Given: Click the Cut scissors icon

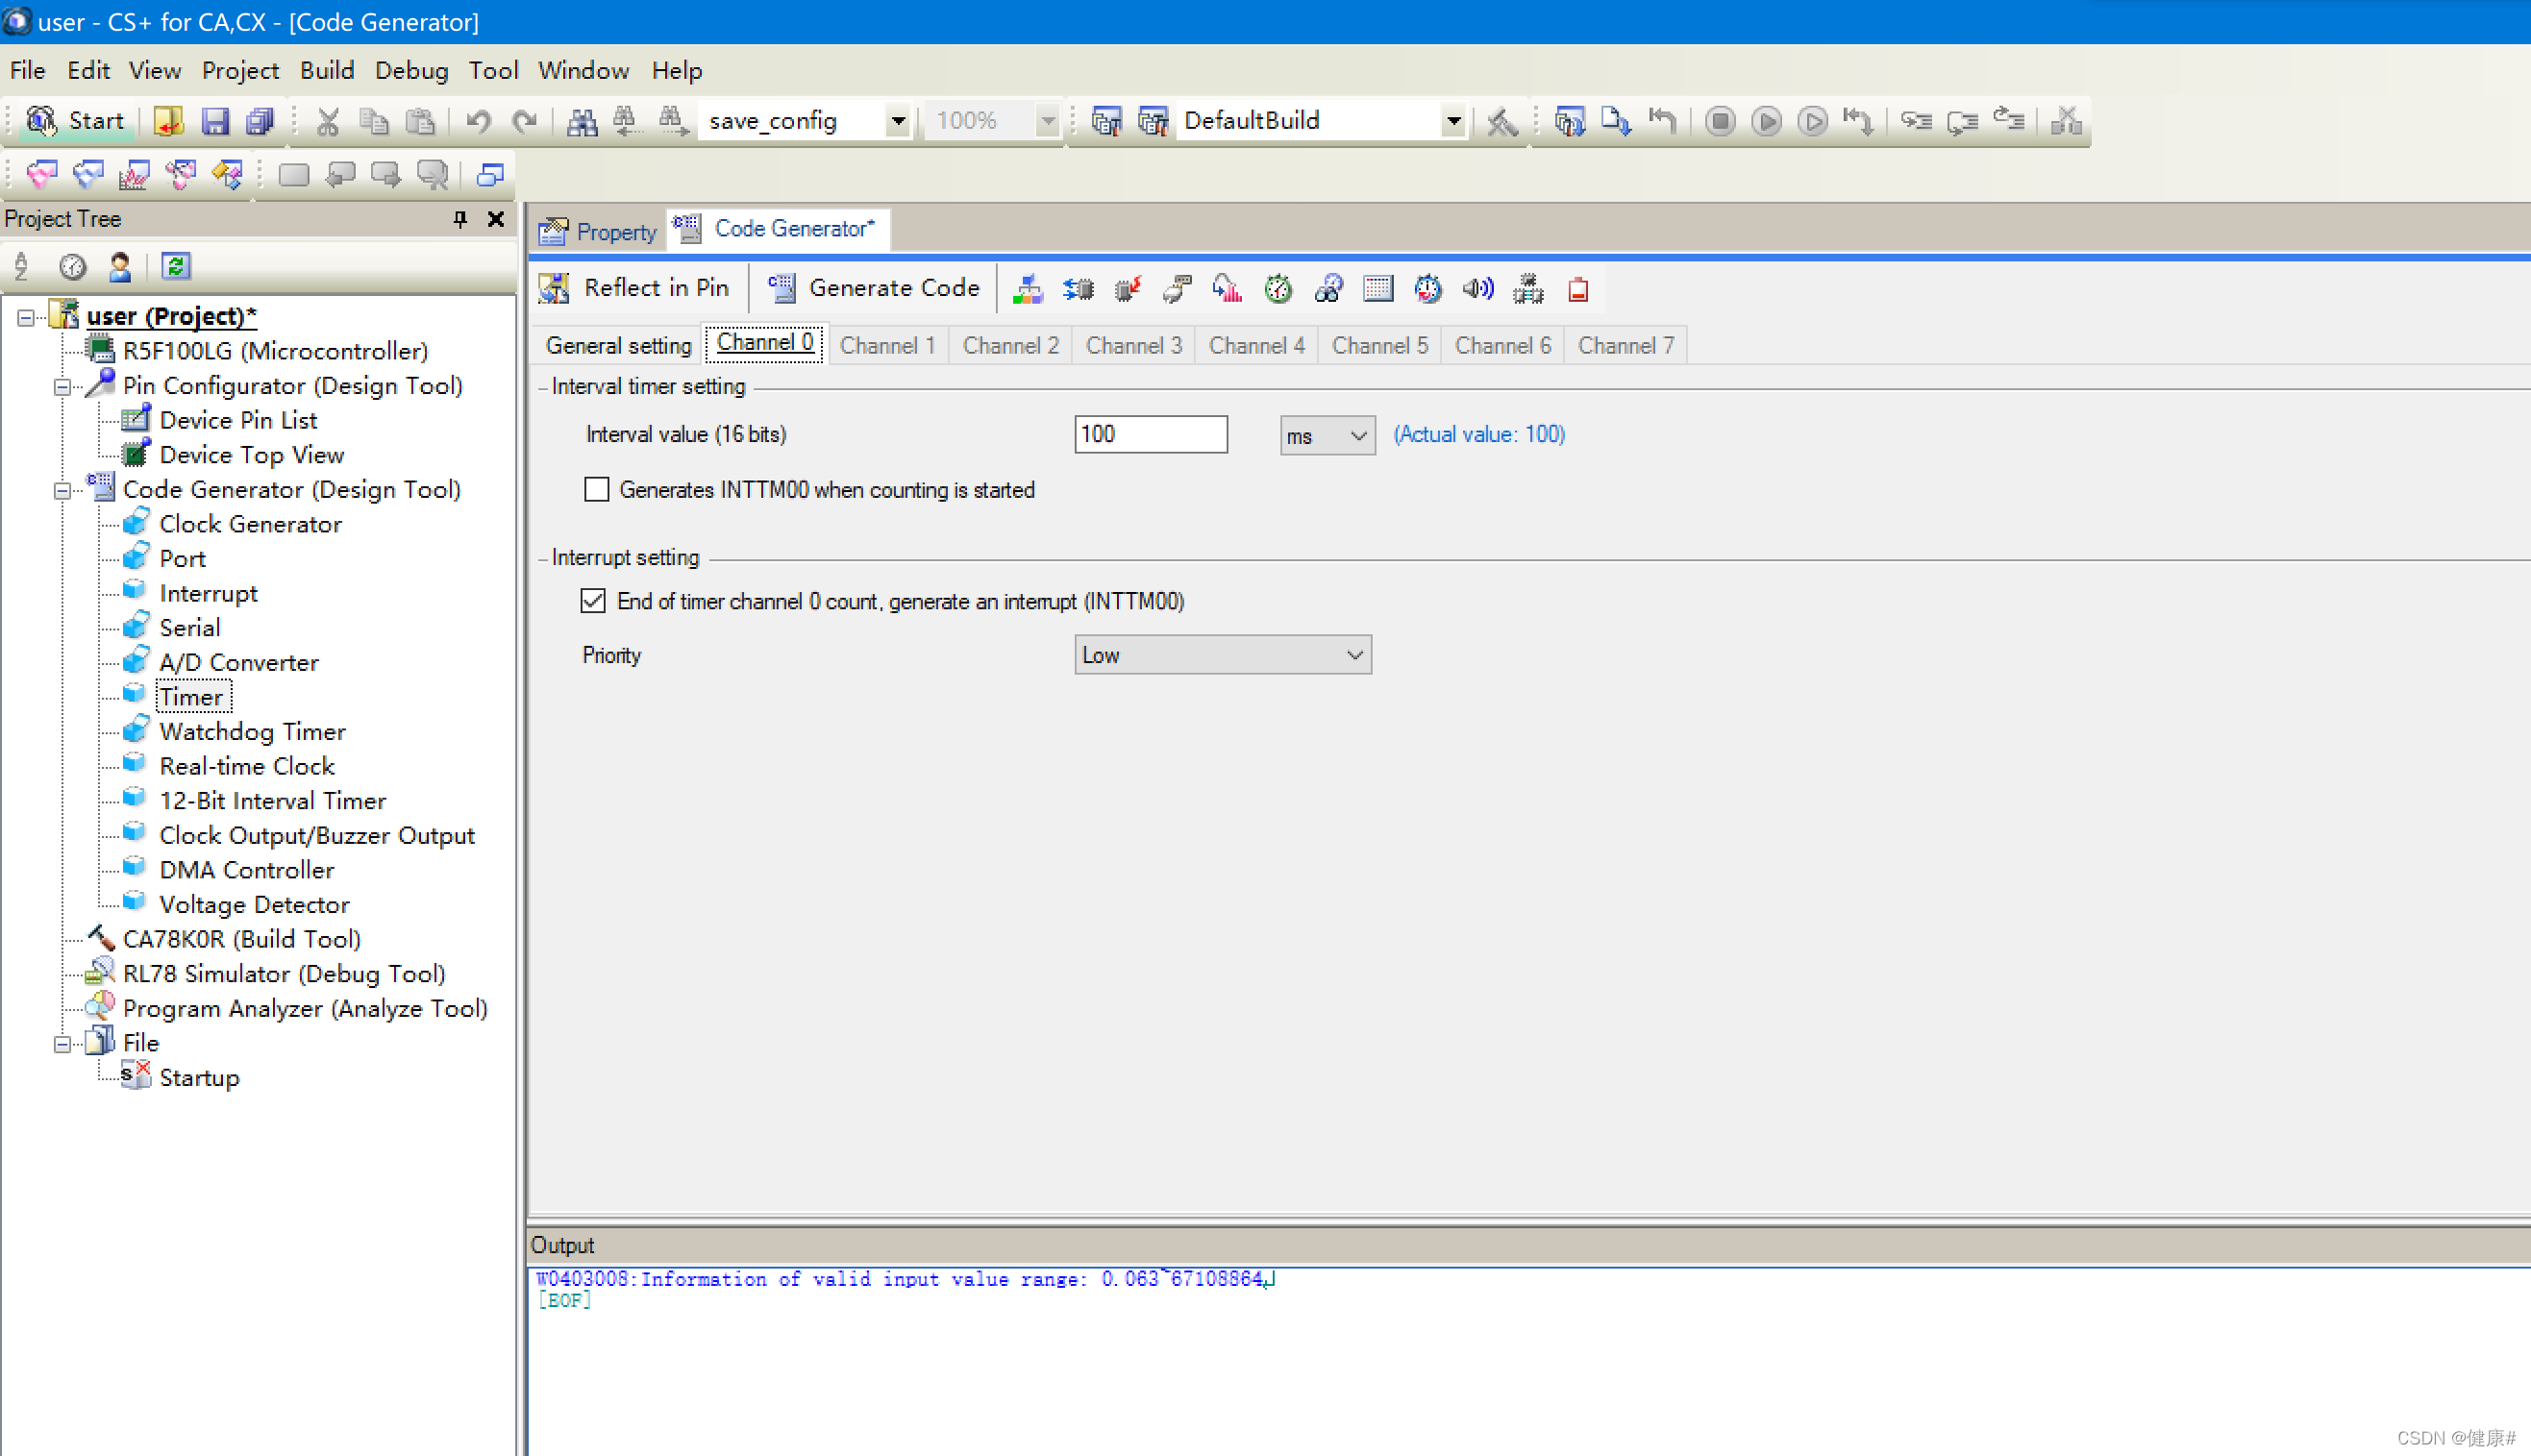Looking at the screenshot, I should click(x=327, y=121).
